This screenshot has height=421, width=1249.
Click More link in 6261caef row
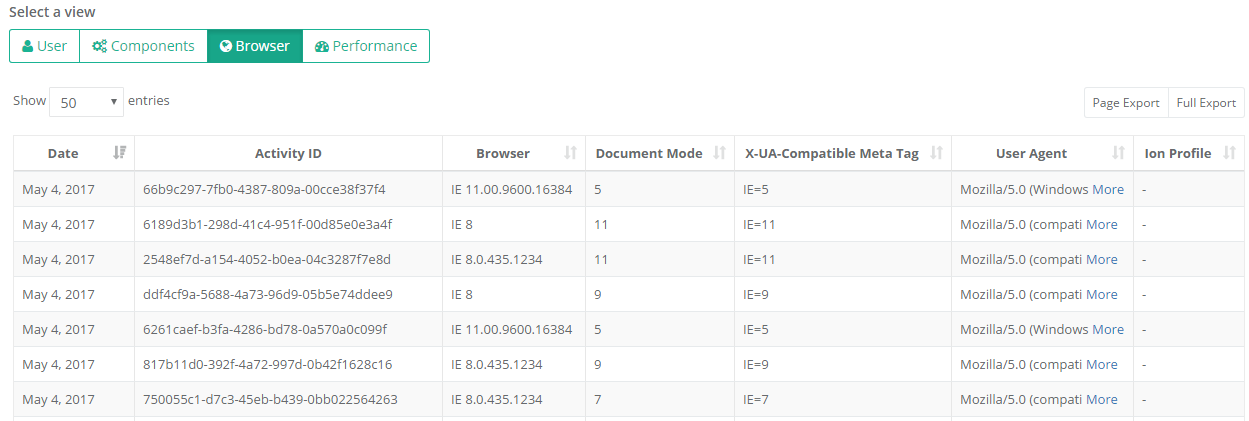pos(1107,329)
